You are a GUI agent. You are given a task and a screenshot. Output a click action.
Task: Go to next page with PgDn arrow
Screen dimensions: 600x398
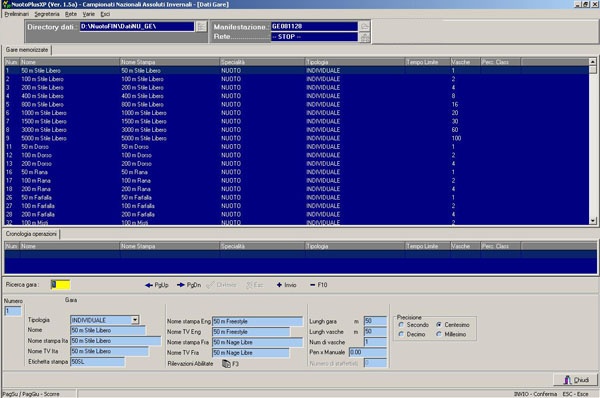[189, 285]
